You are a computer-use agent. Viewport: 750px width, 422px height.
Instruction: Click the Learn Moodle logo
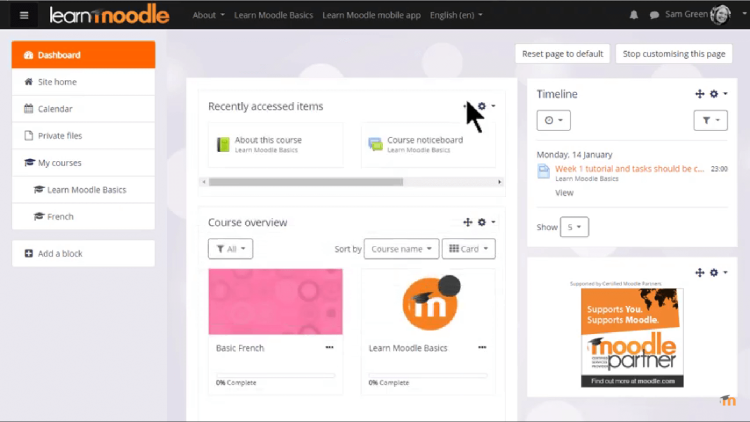(x=109, y=15)
